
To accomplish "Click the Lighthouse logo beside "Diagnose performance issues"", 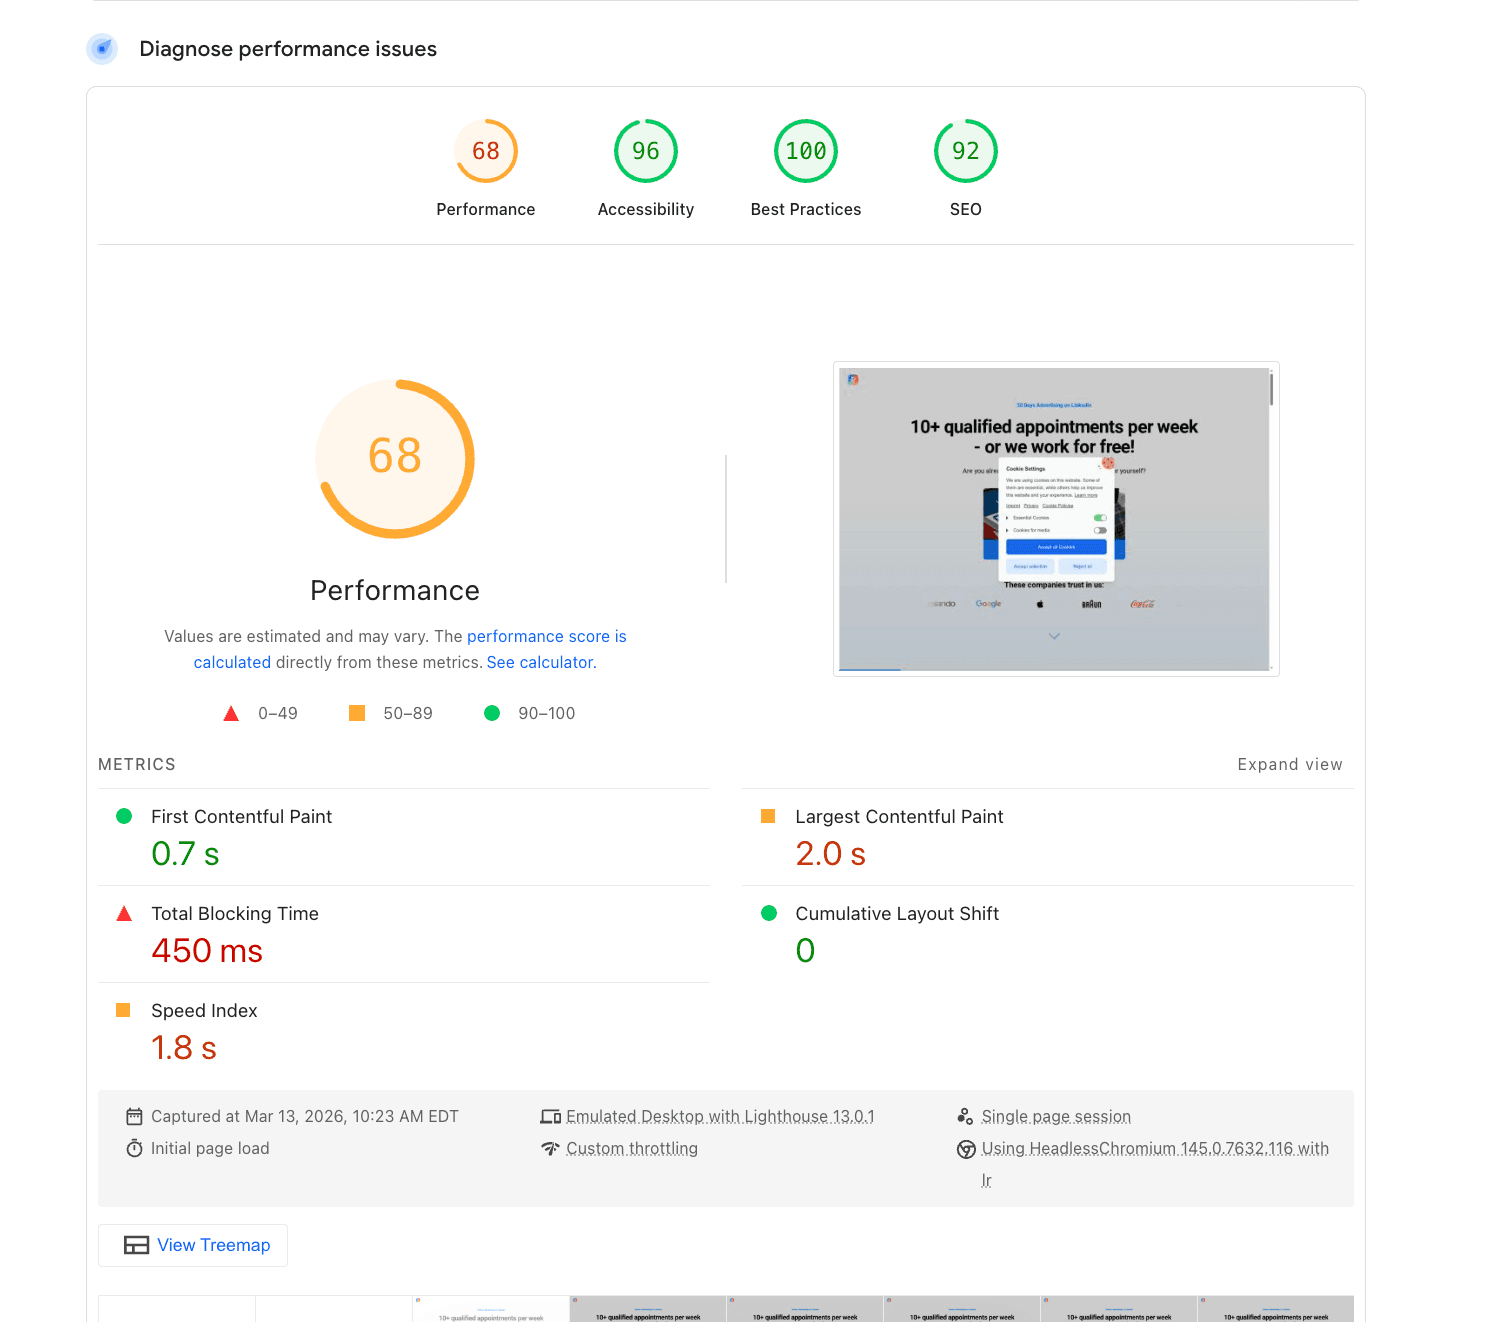I will 102,48.
